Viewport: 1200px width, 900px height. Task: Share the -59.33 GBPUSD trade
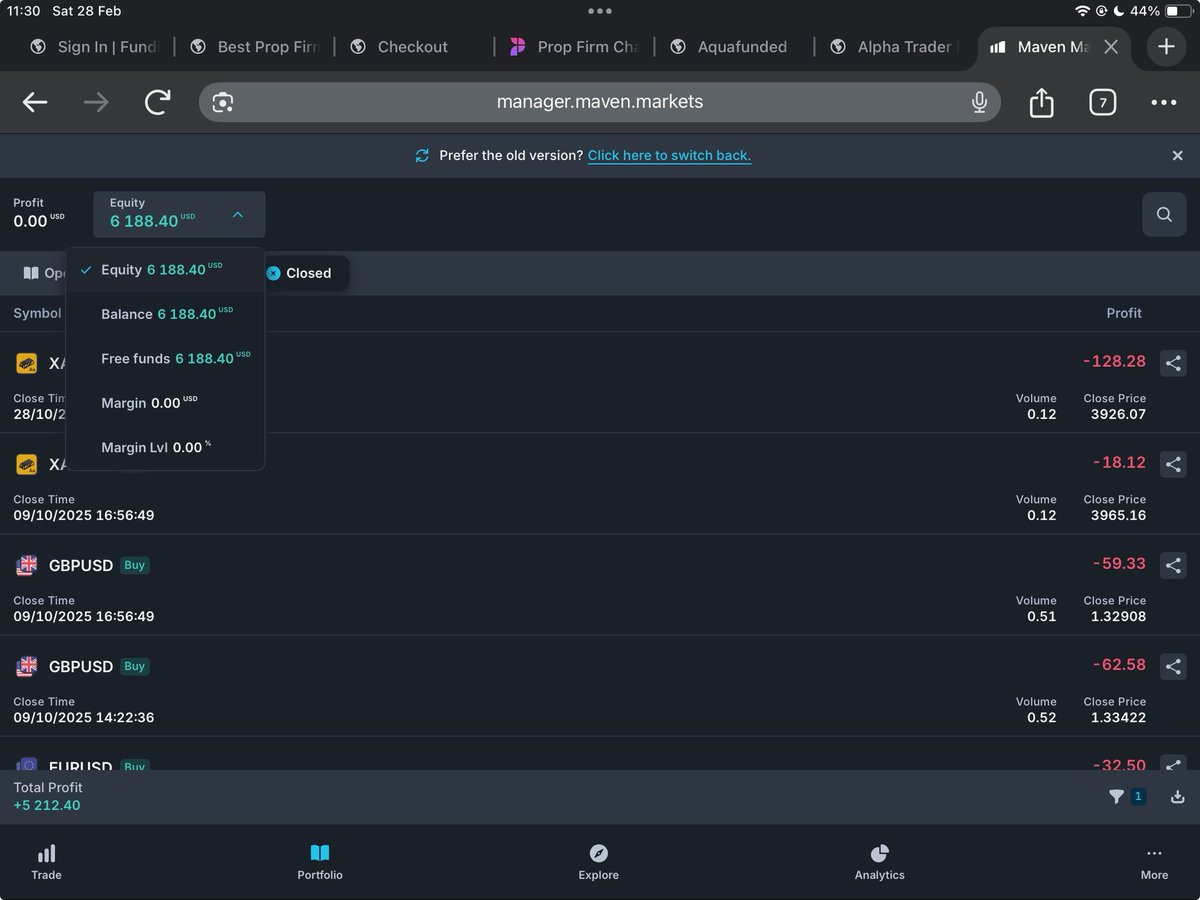pyautogui.click(x=1173, y=565)
